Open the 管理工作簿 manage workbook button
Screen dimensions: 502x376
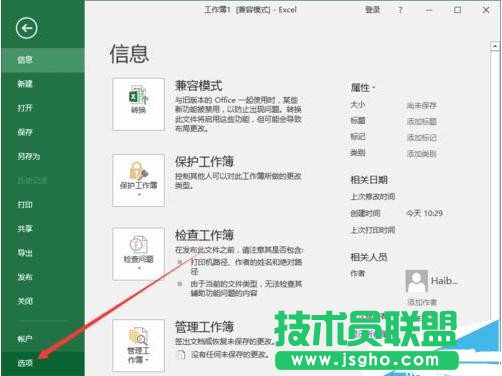[x=138, y=346]
